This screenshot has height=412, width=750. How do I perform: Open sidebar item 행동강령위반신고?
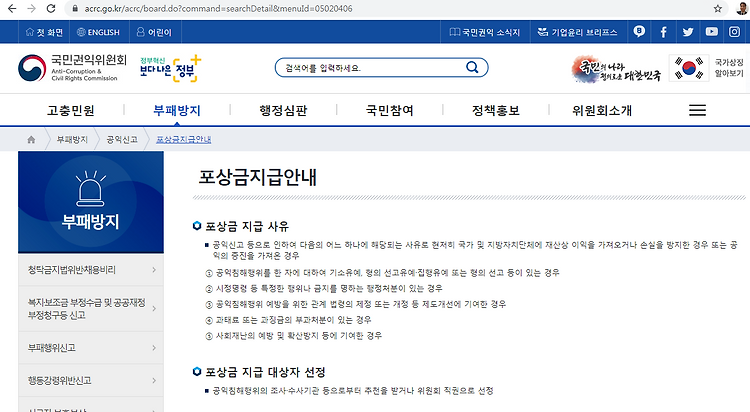point(59,380)
